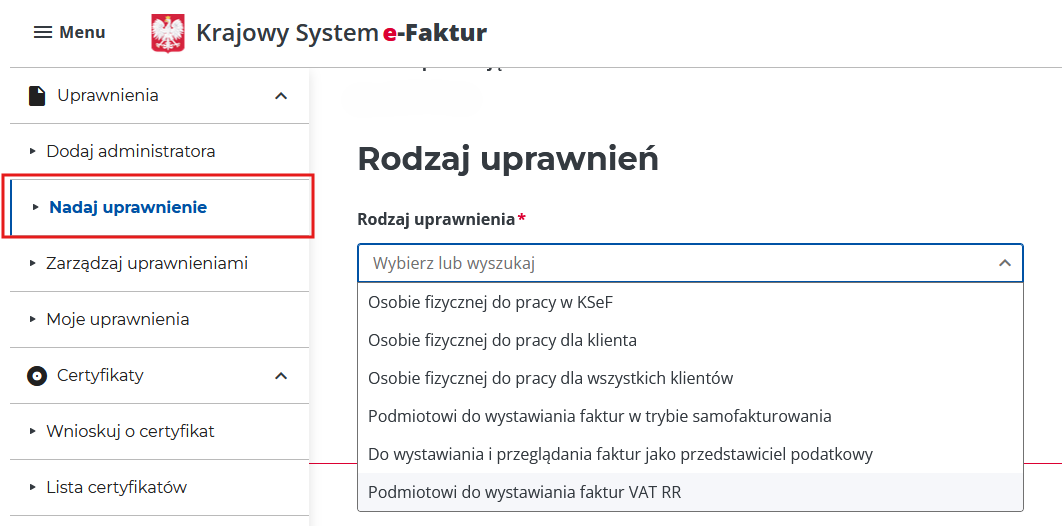Open Dodaj administratora in sidebar
Screen dimensions: 1062x526
click(130, 152)
